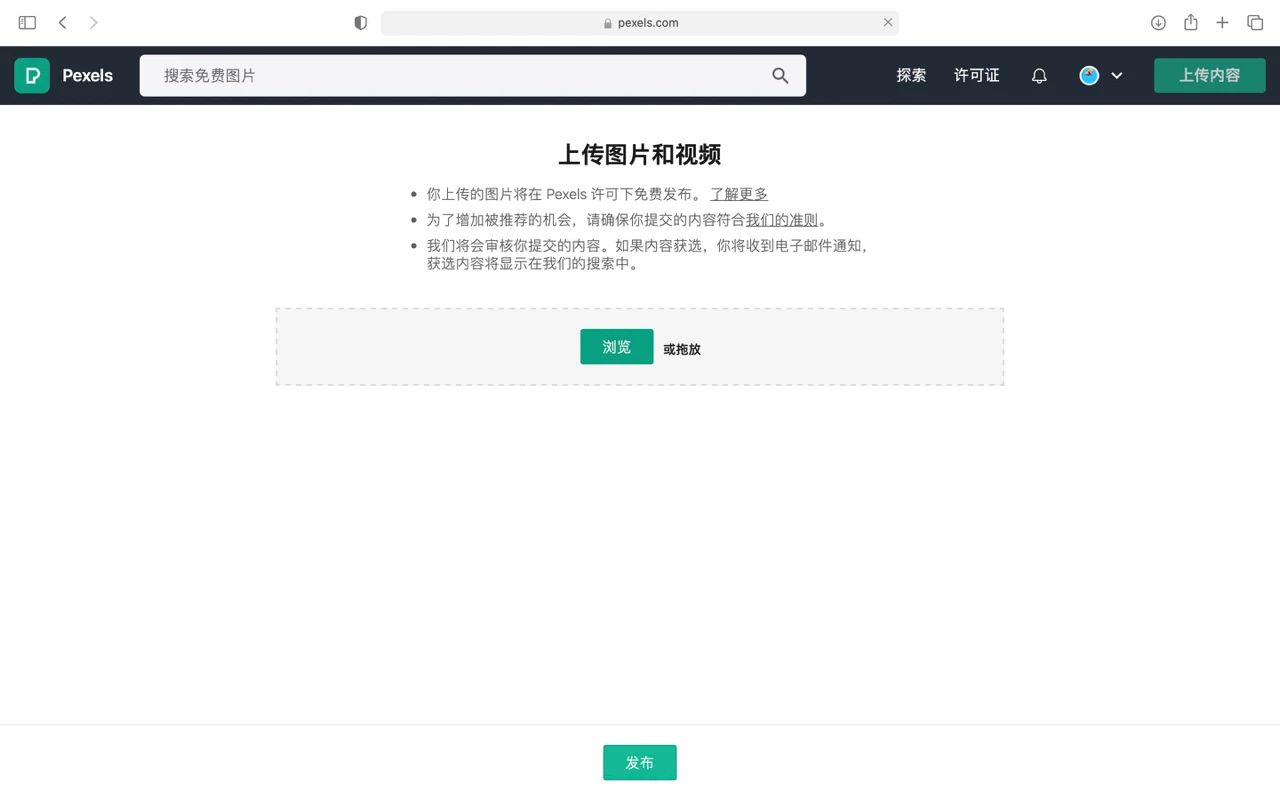Open the browser share icon
The height and width of the screenshot is (800, 1280).
1190,22
